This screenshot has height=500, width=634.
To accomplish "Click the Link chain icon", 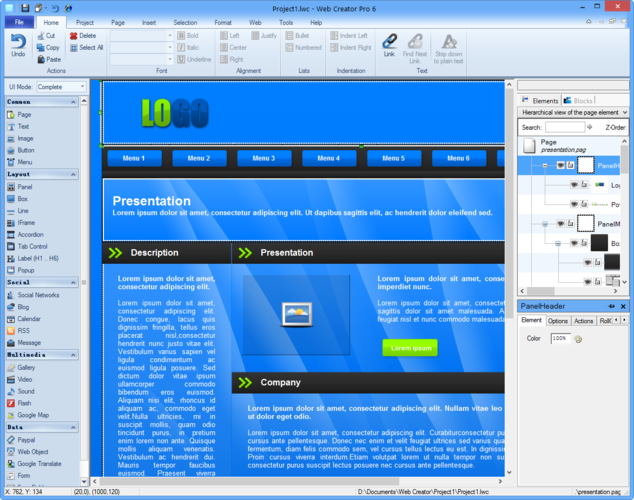I will click(389, 41).
